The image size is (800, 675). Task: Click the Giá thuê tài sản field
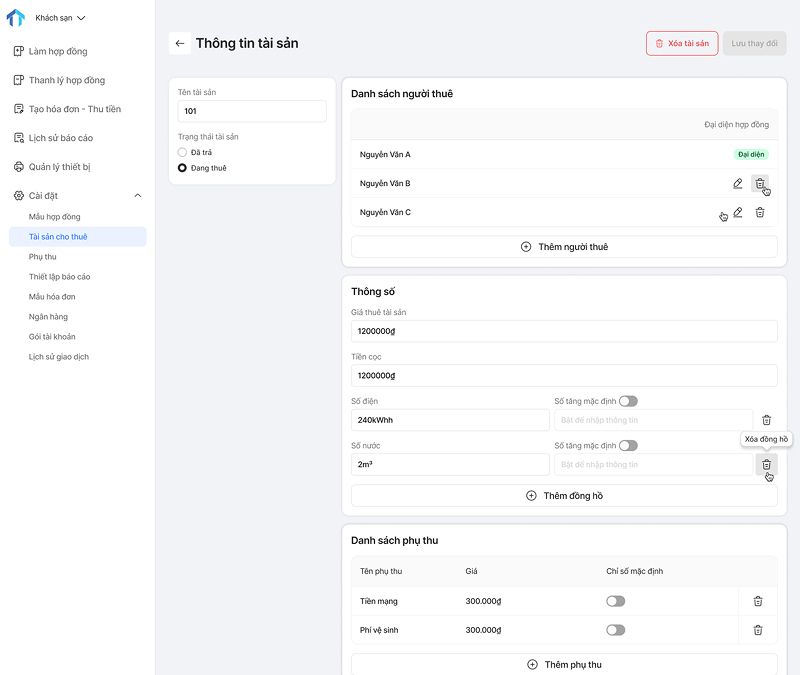pos(564,331)
